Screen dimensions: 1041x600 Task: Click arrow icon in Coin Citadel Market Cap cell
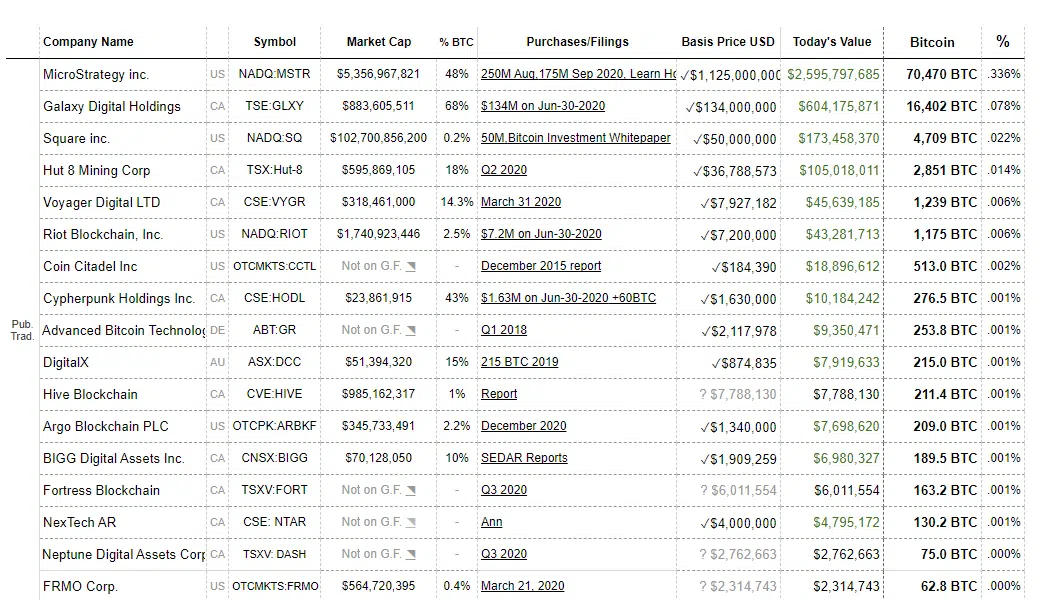point(411,267)
